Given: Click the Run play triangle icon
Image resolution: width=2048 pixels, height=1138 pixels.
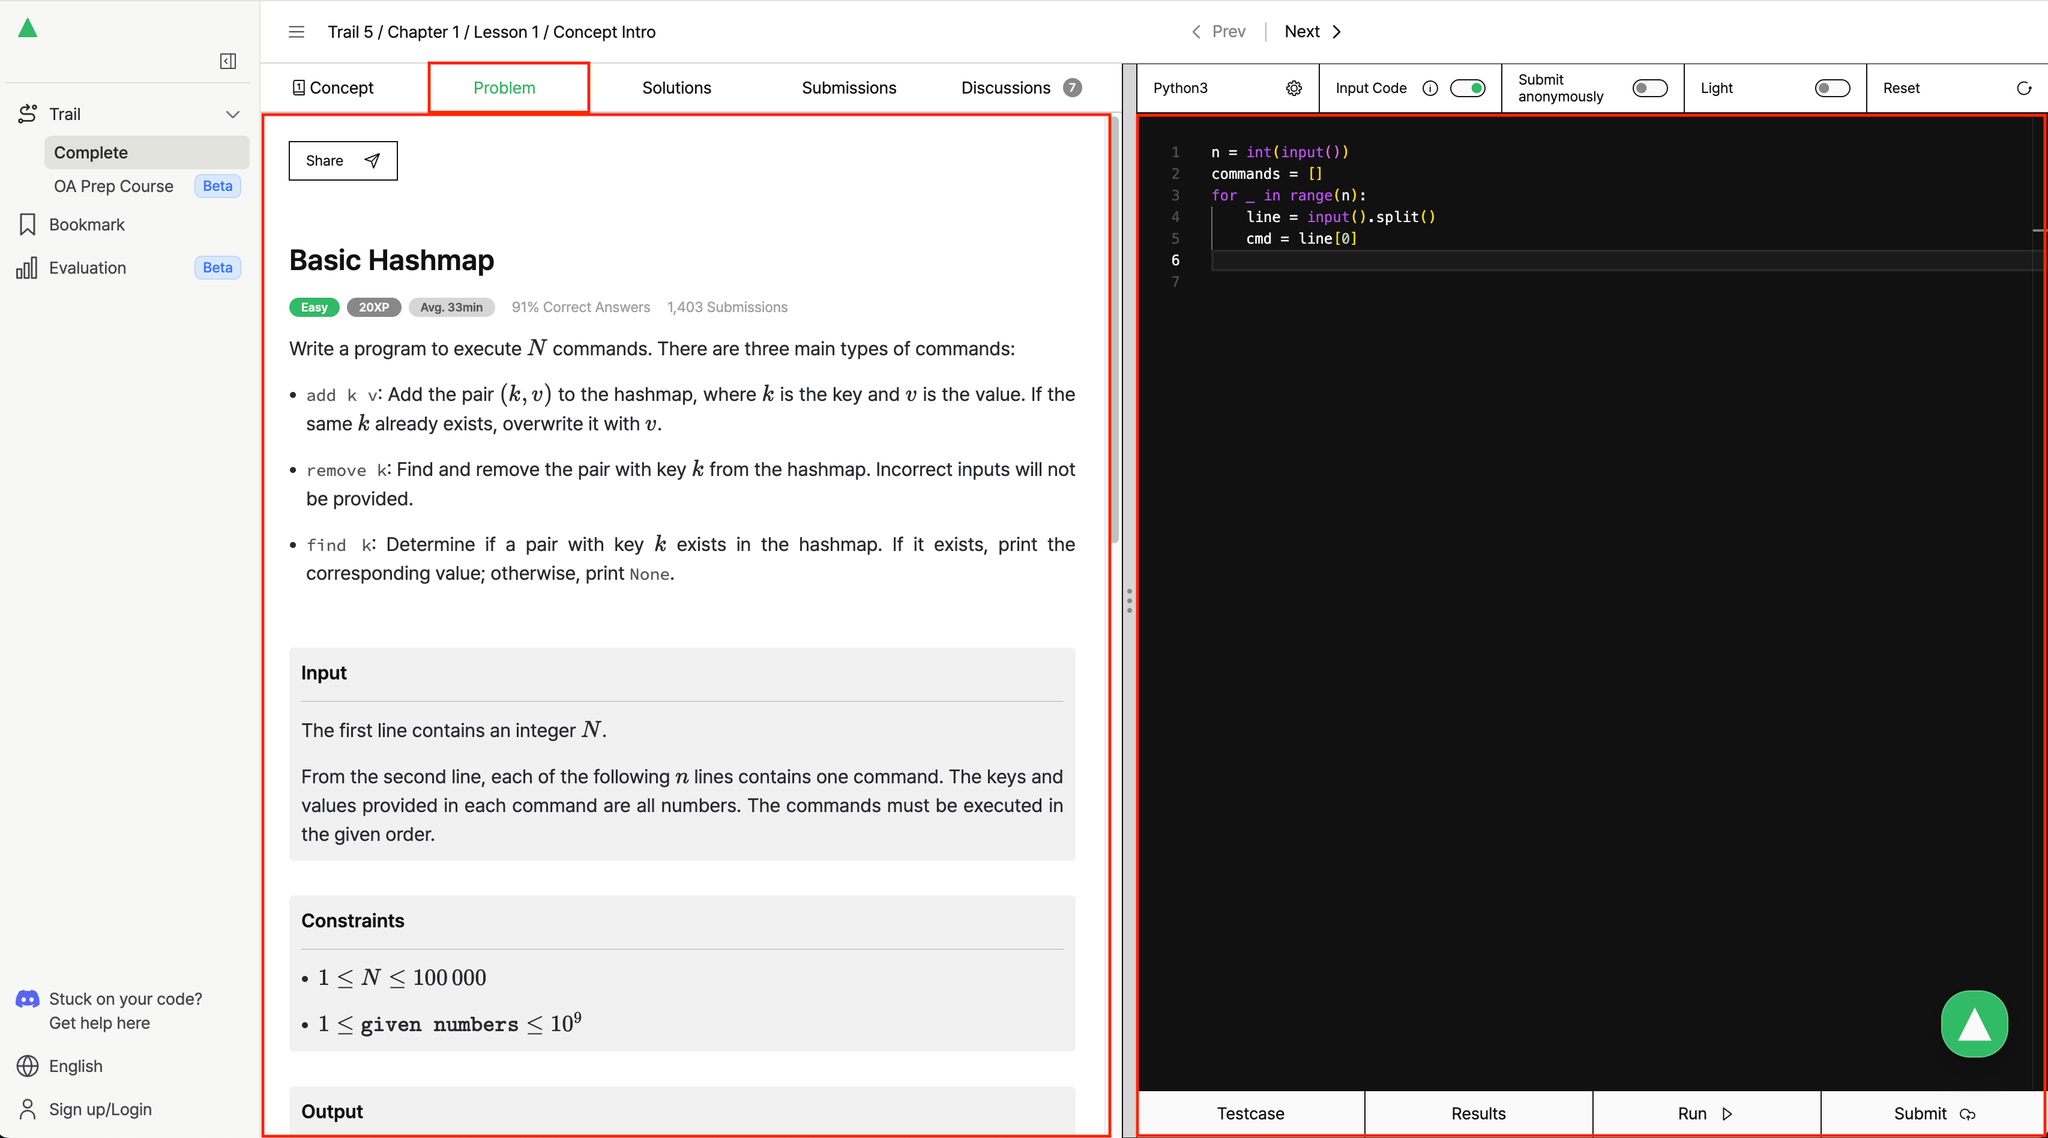Looking at the screenshot, I should click(1726, 1114).
